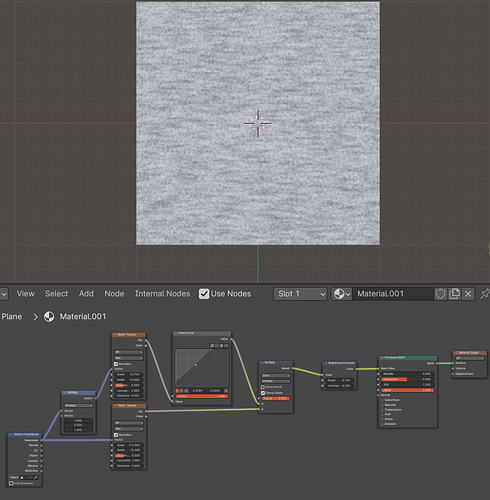Click the eyedropper icon in Texture Coordinate node
The height and width of the screenshot is (500, 490).
(36, 477)
